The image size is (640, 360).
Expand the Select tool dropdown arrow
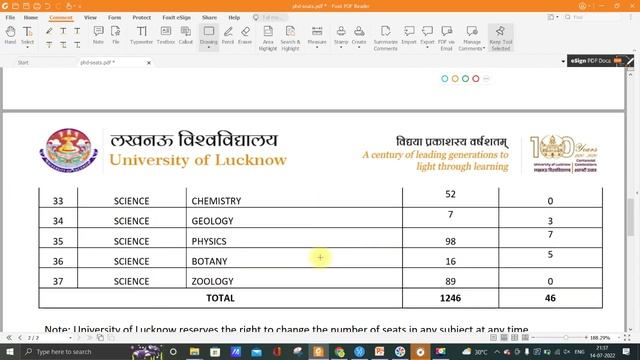(27, 48)
